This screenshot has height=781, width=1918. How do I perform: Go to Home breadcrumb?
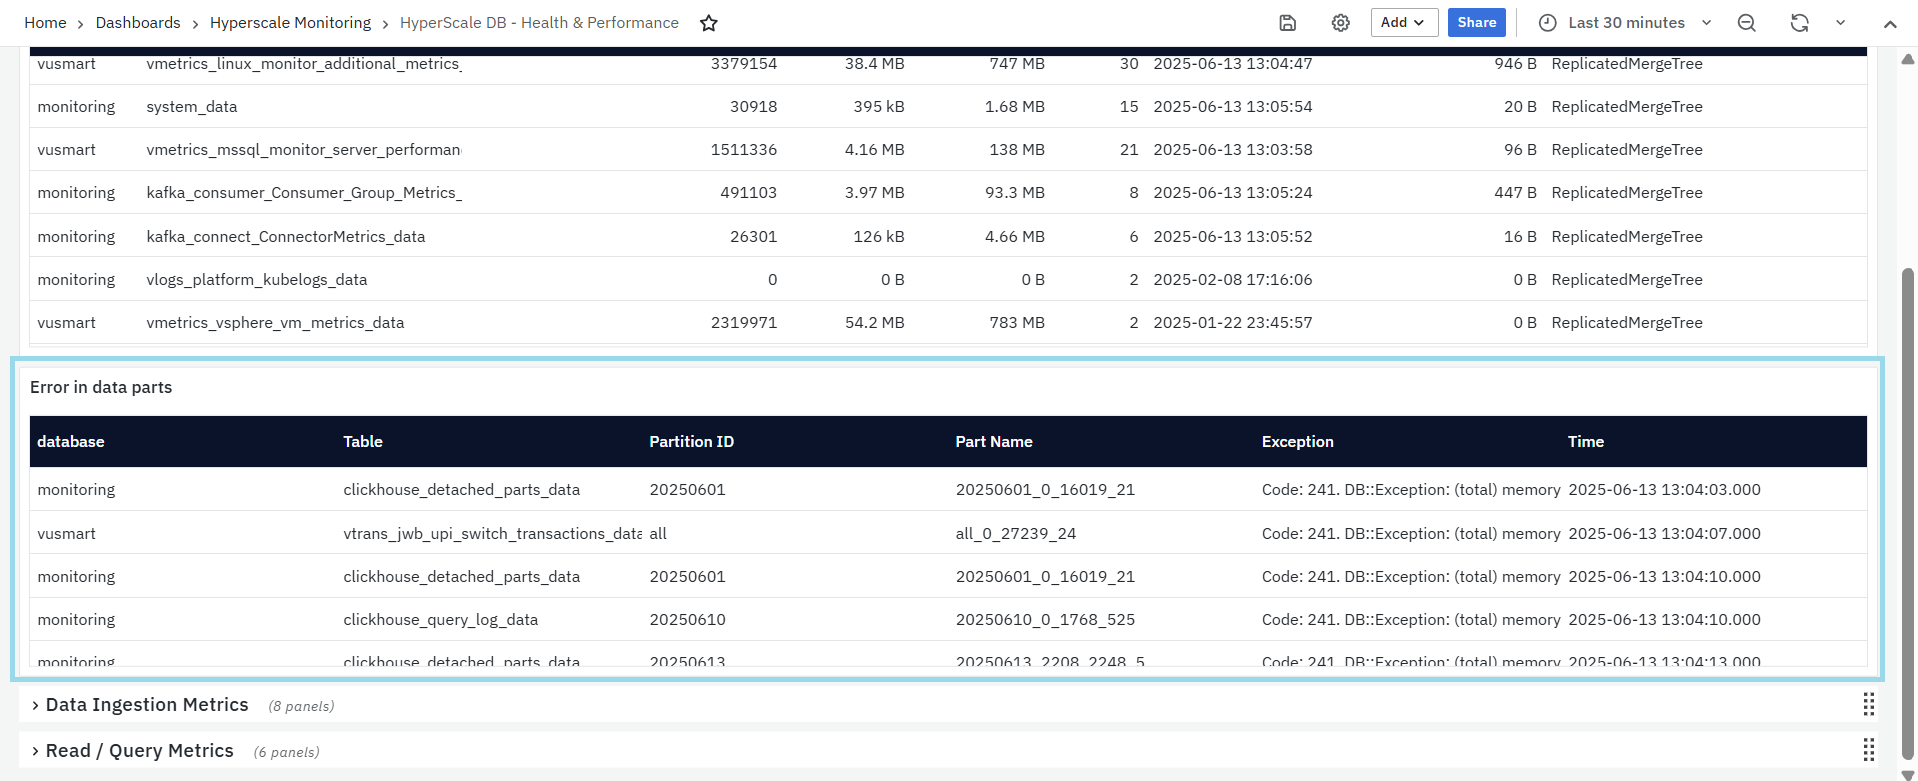pyautogui.click(x=45, y=23)
